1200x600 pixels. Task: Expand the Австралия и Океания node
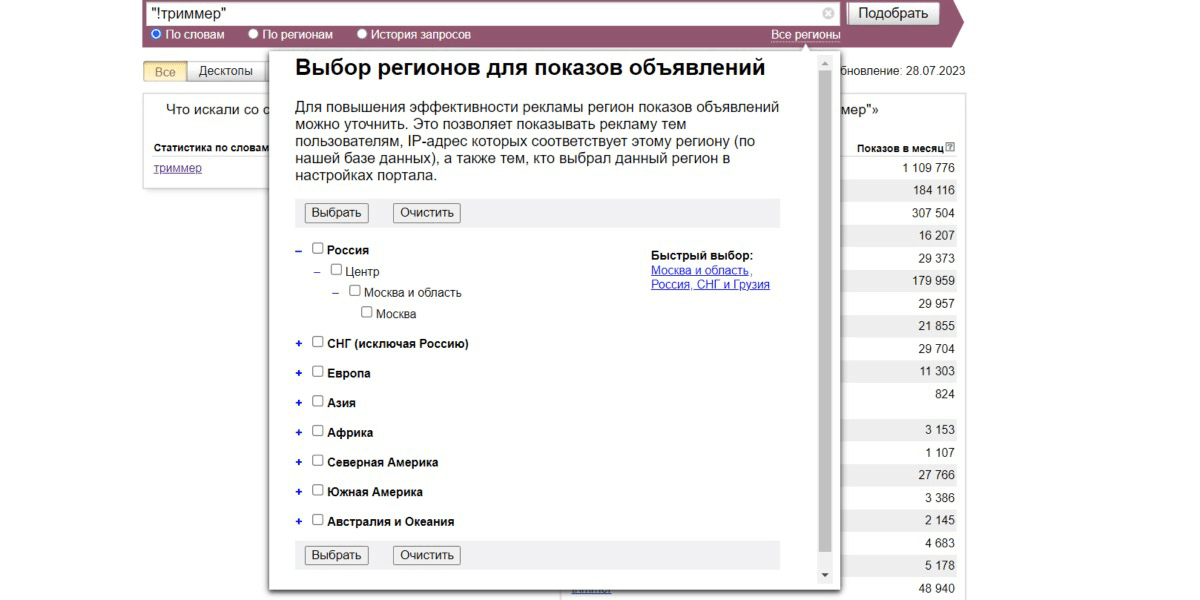[x=299, y=522]
